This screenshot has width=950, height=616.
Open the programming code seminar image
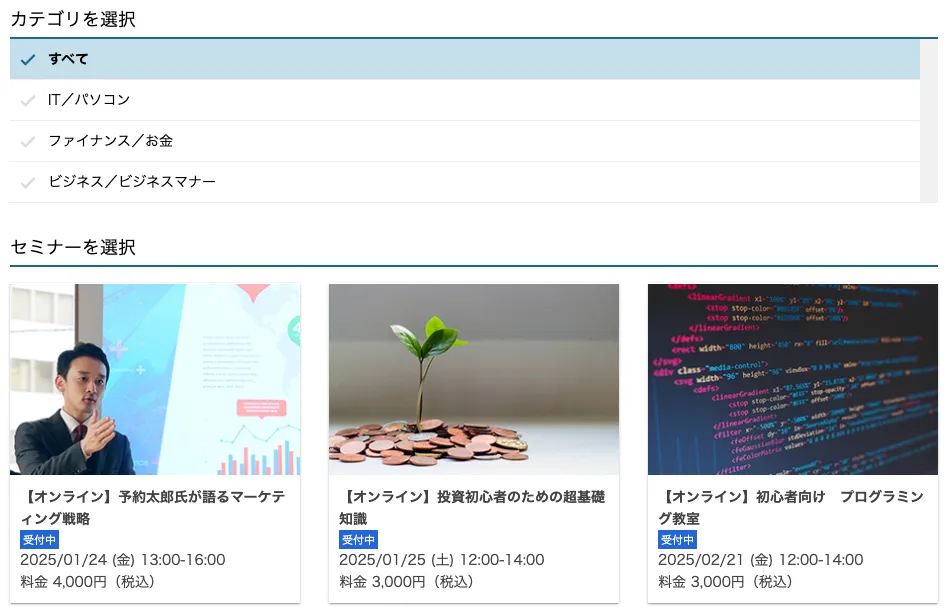(x=792, y=379)
